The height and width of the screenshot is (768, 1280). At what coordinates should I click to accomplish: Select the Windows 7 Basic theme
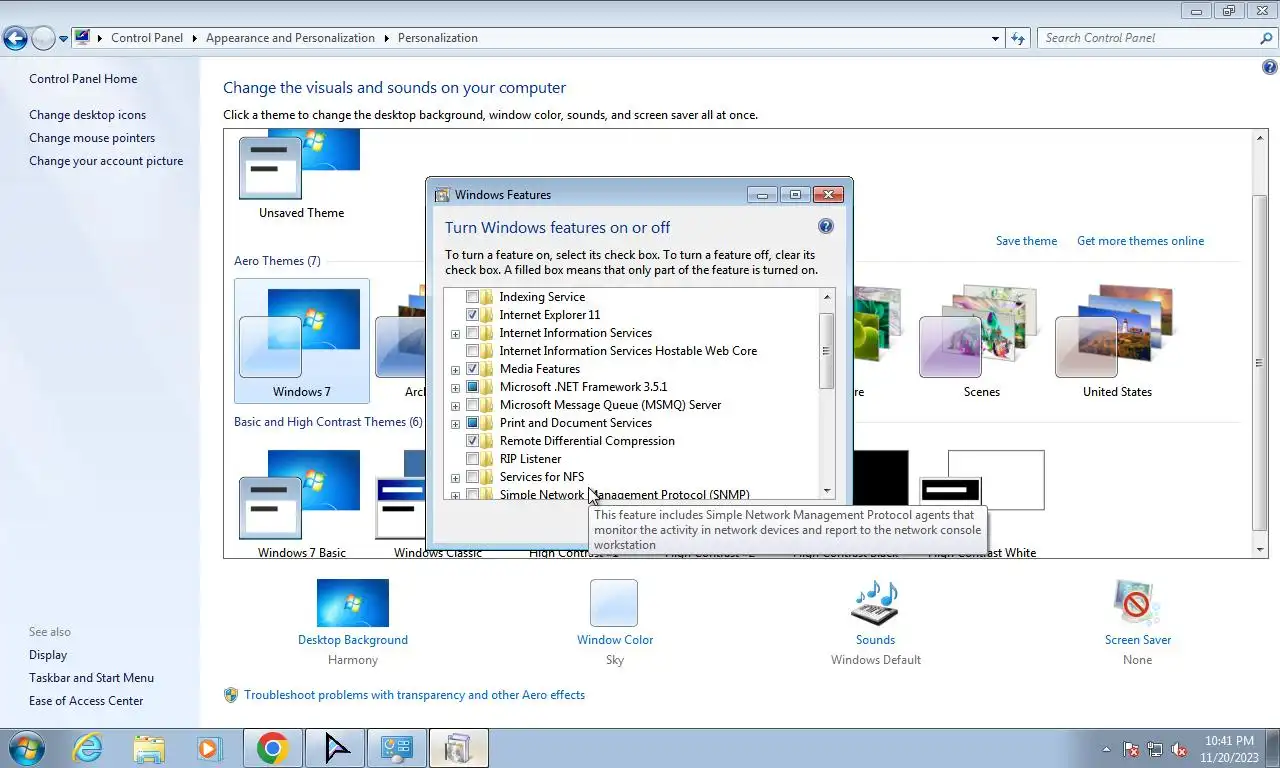tap(302, 503)
